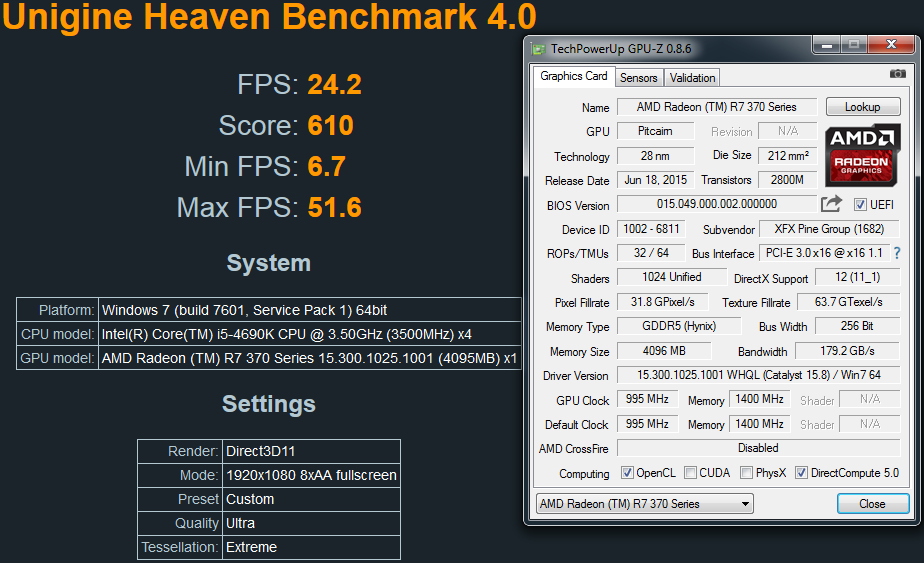Image resolution: width=924 pixels, height=563 pixels.
Task: Click the Max FPS value 51.6
Action: (x=334, y=208)
